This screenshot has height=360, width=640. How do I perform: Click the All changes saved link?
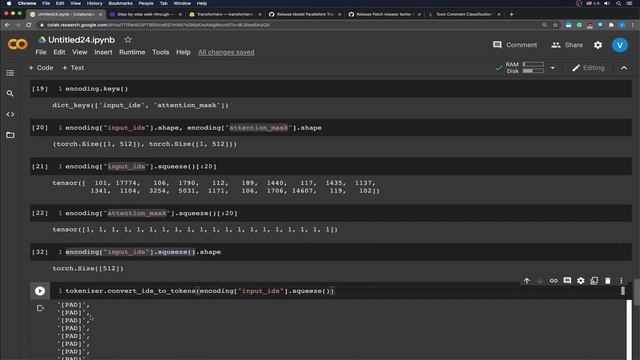(x=226, y=52)
